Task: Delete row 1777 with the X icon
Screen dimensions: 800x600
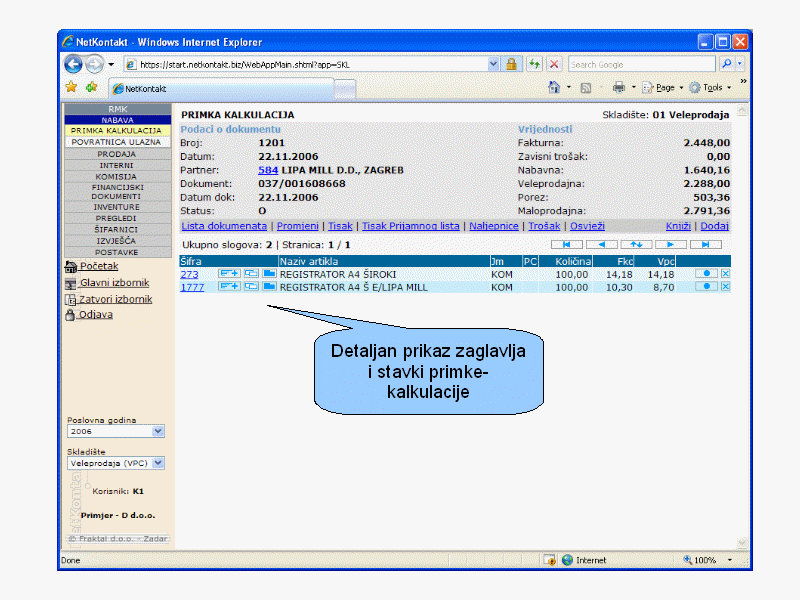Action: point(726,286)
